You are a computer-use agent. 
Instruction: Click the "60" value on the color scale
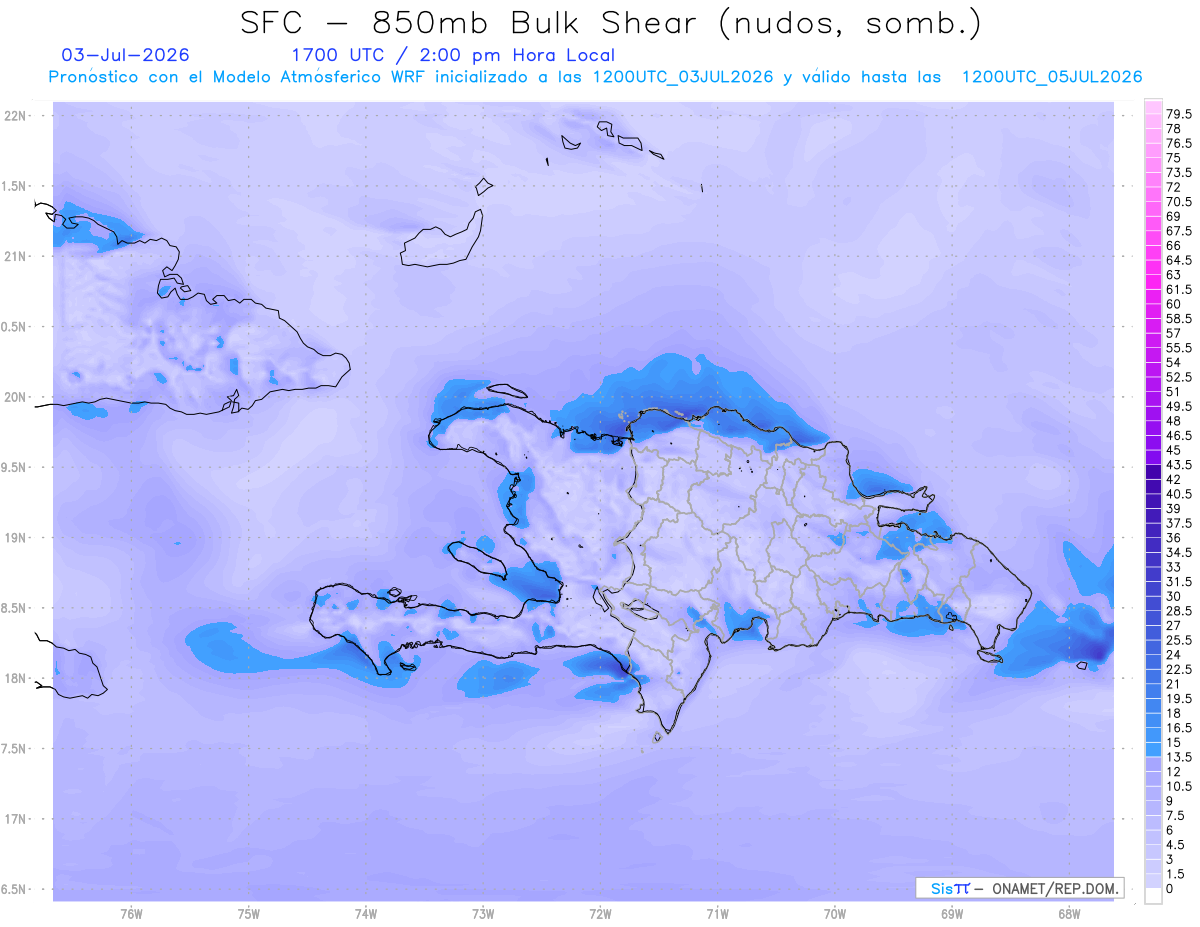tap(1173, 303)
